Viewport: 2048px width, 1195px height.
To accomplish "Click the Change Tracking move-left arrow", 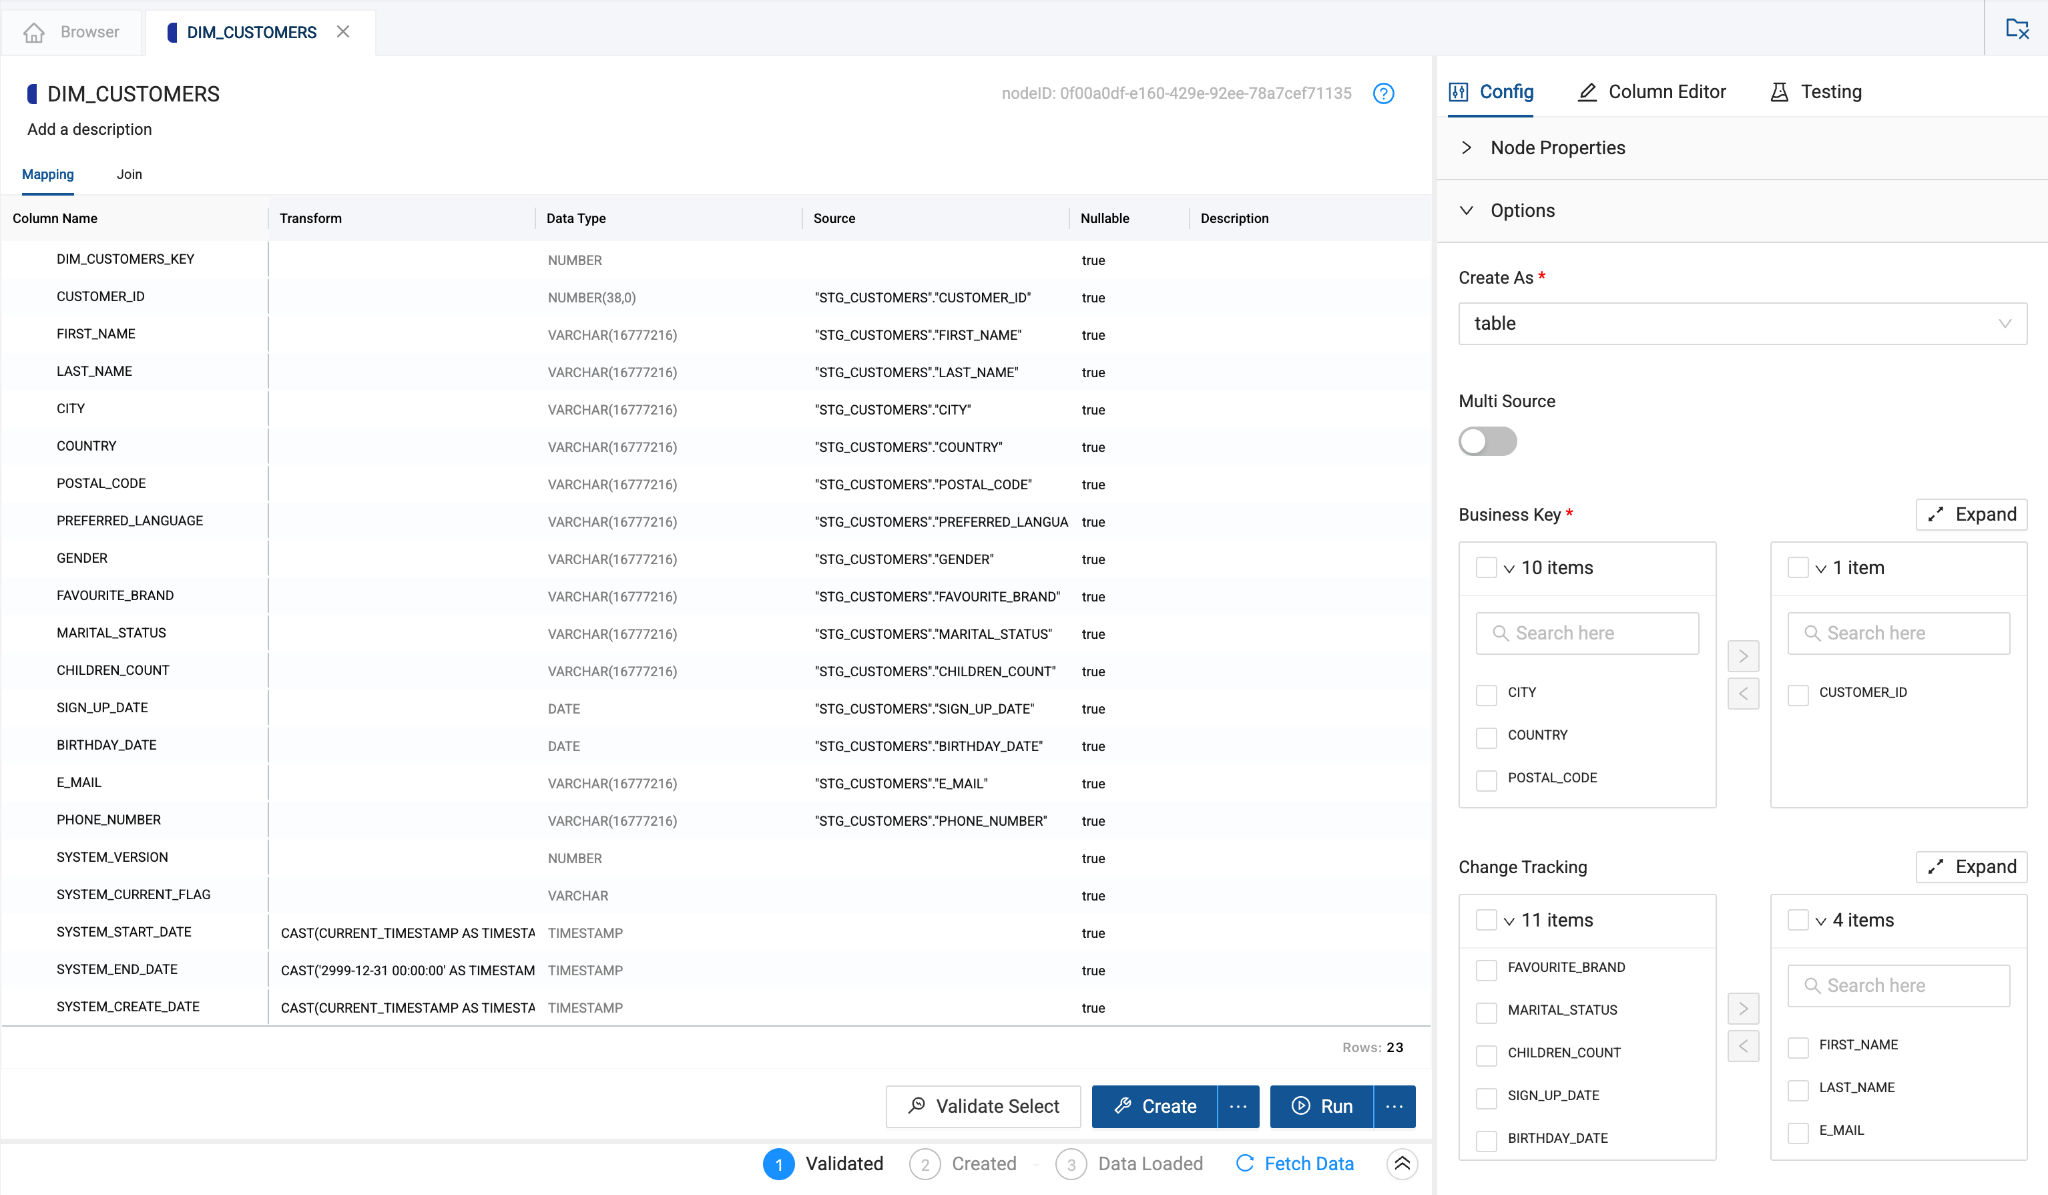I will click(x=1743, y=1046).
